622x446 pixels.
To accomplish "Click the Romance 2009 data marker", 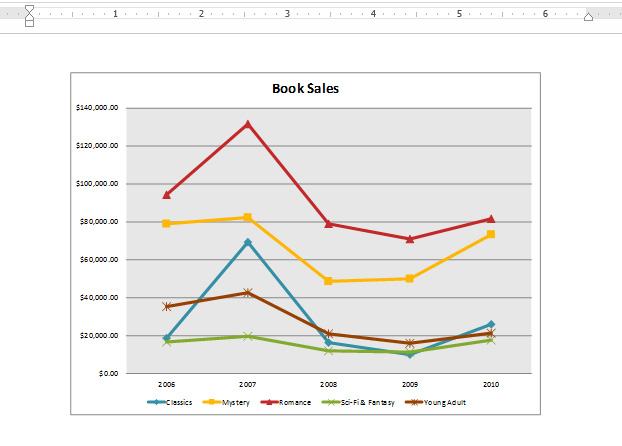I will pos(409,239).
